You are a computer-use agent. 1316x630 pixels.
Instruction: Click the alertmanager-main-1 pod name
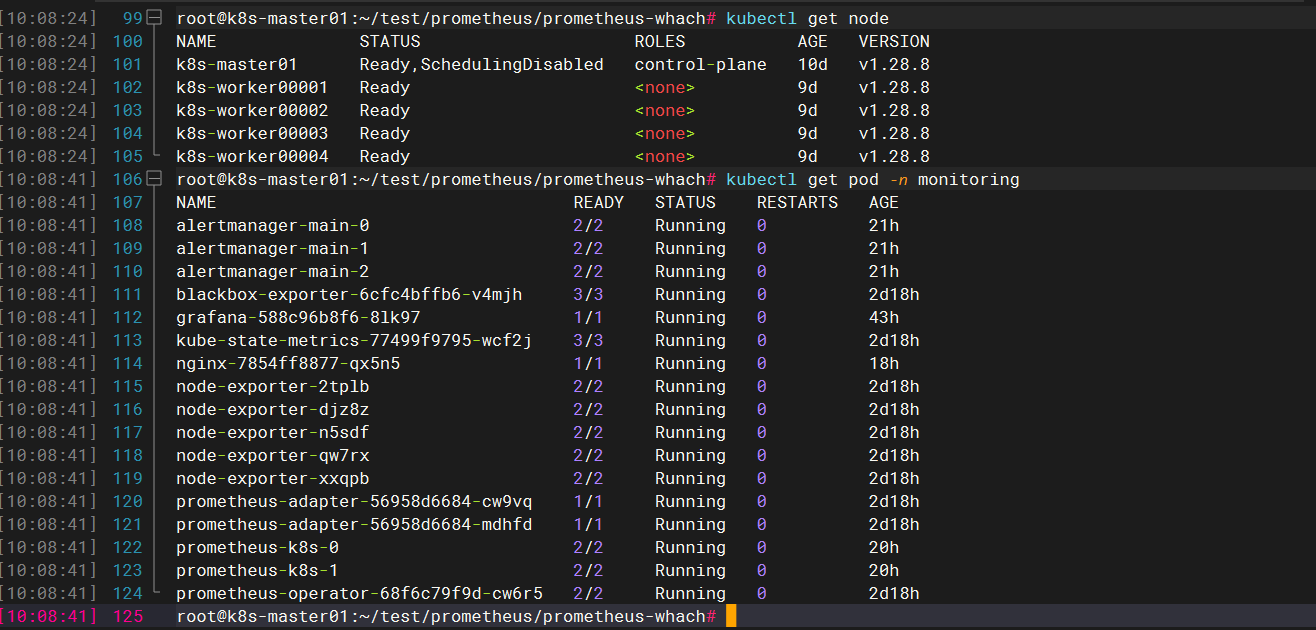pyautogui.click(x=272, y=248)
